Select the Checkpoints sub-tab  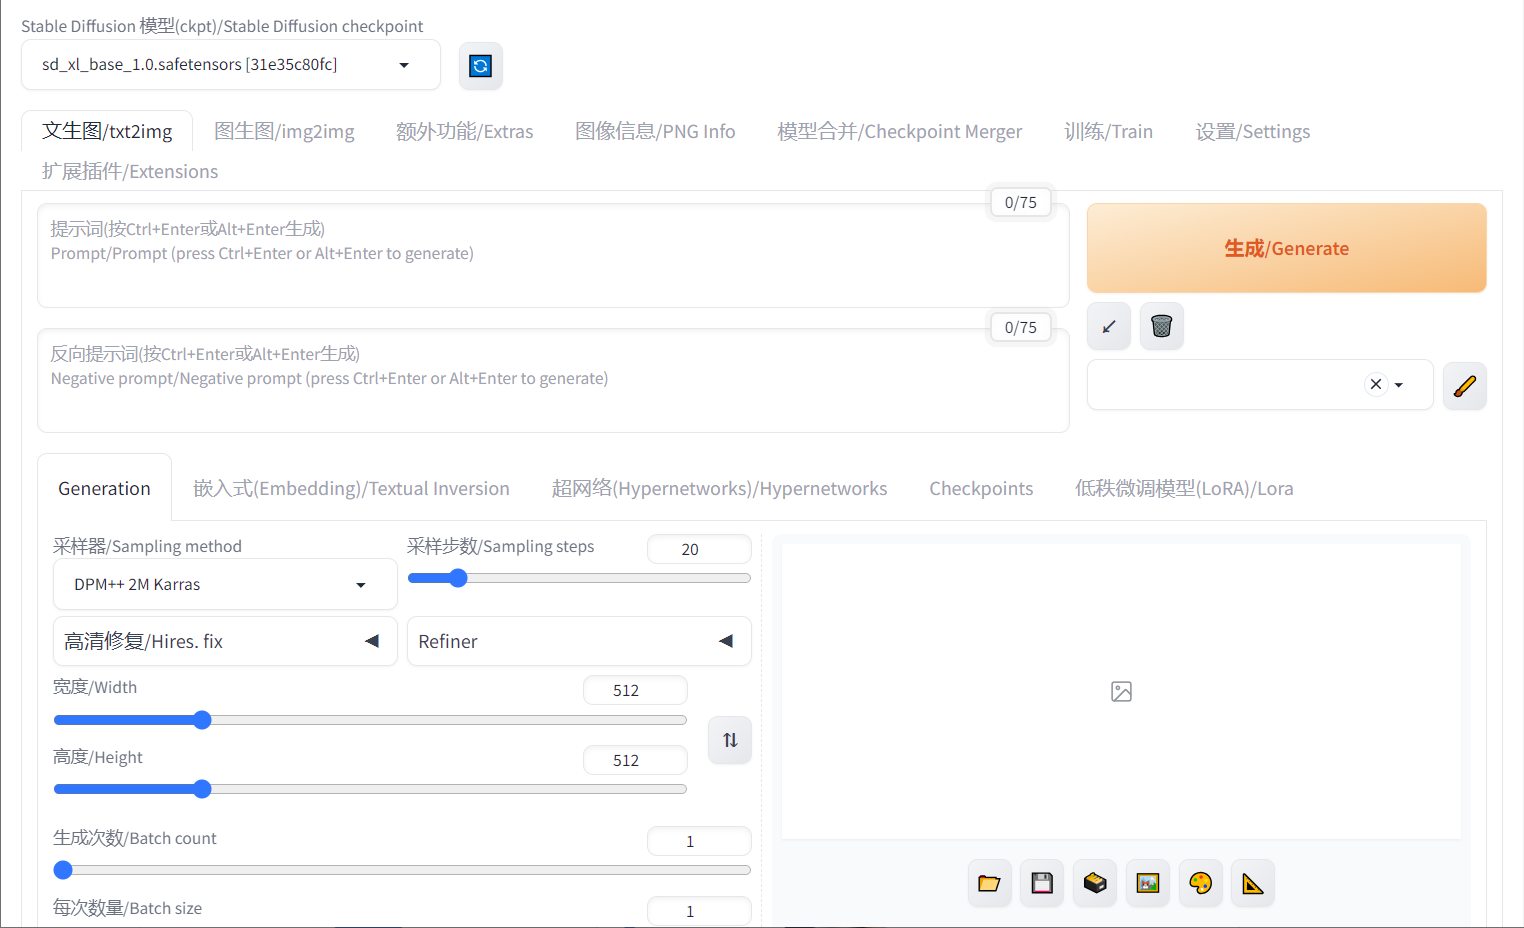pyautogui.click(x=981, y=488)
